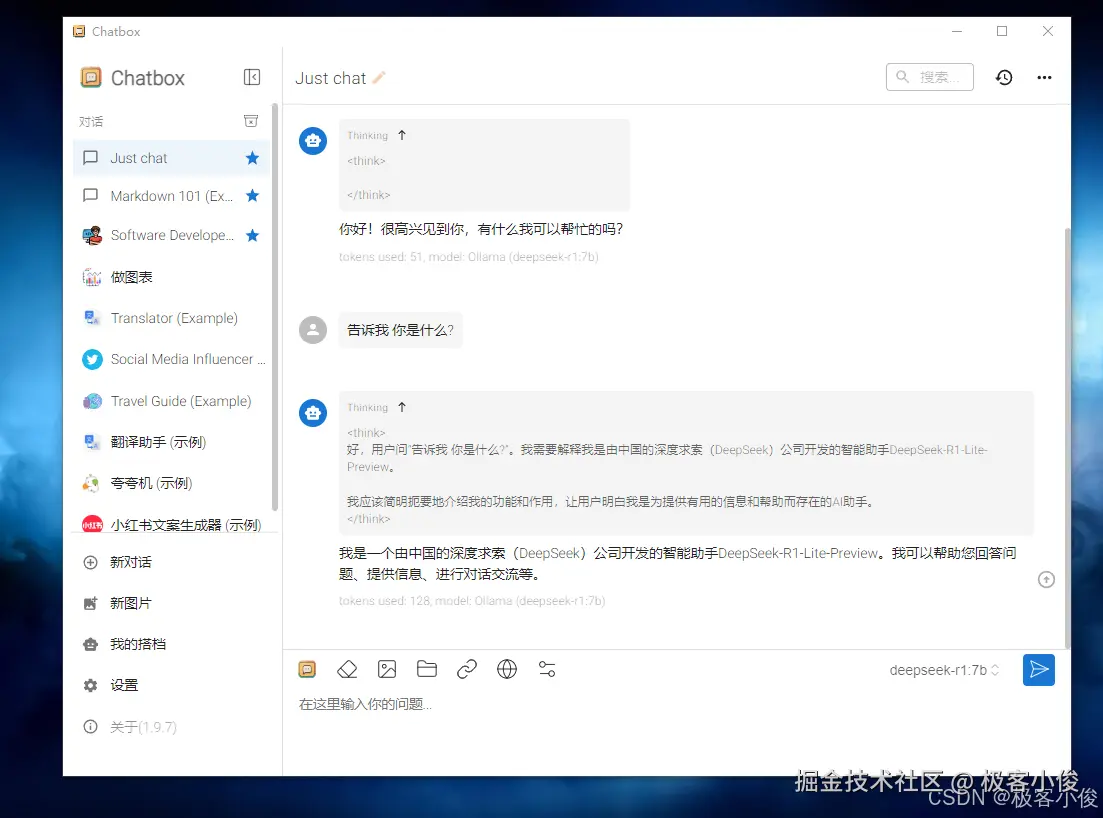This screenshot has height=818, width=1103.
Task: Click the scroll-to-top circular arrow button
Action: pyautogui.click(x=1046, y=580)
